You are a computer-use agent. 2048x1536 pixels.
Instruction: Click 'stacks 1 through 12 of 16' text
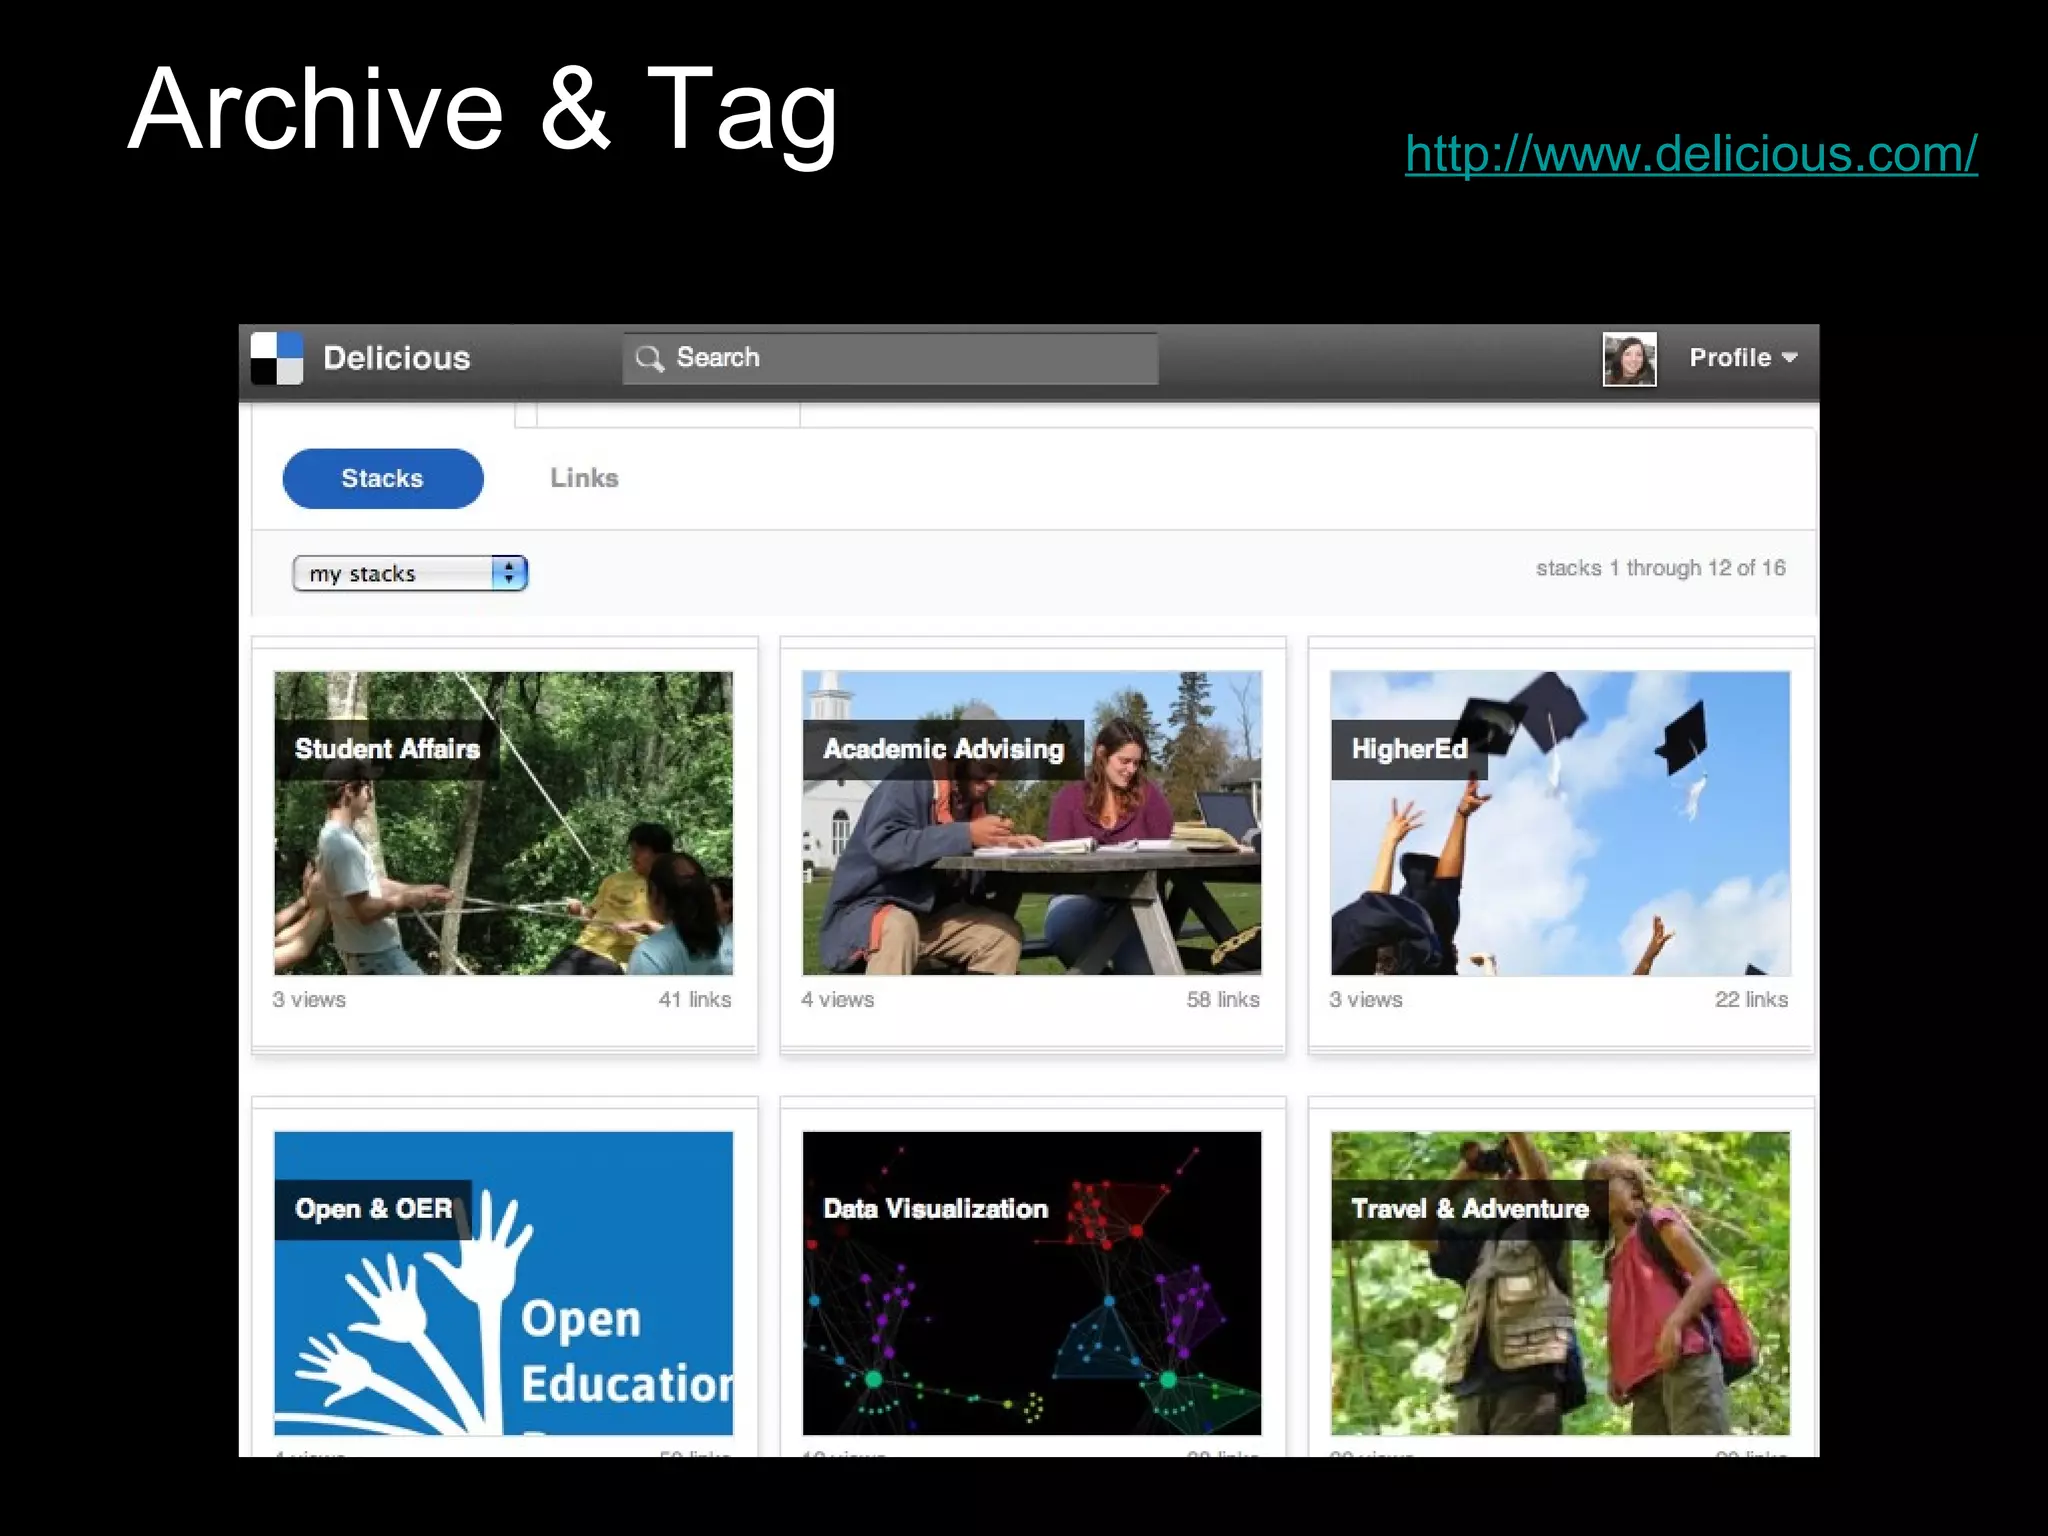pyautogui.click(x=1660, y=568)
